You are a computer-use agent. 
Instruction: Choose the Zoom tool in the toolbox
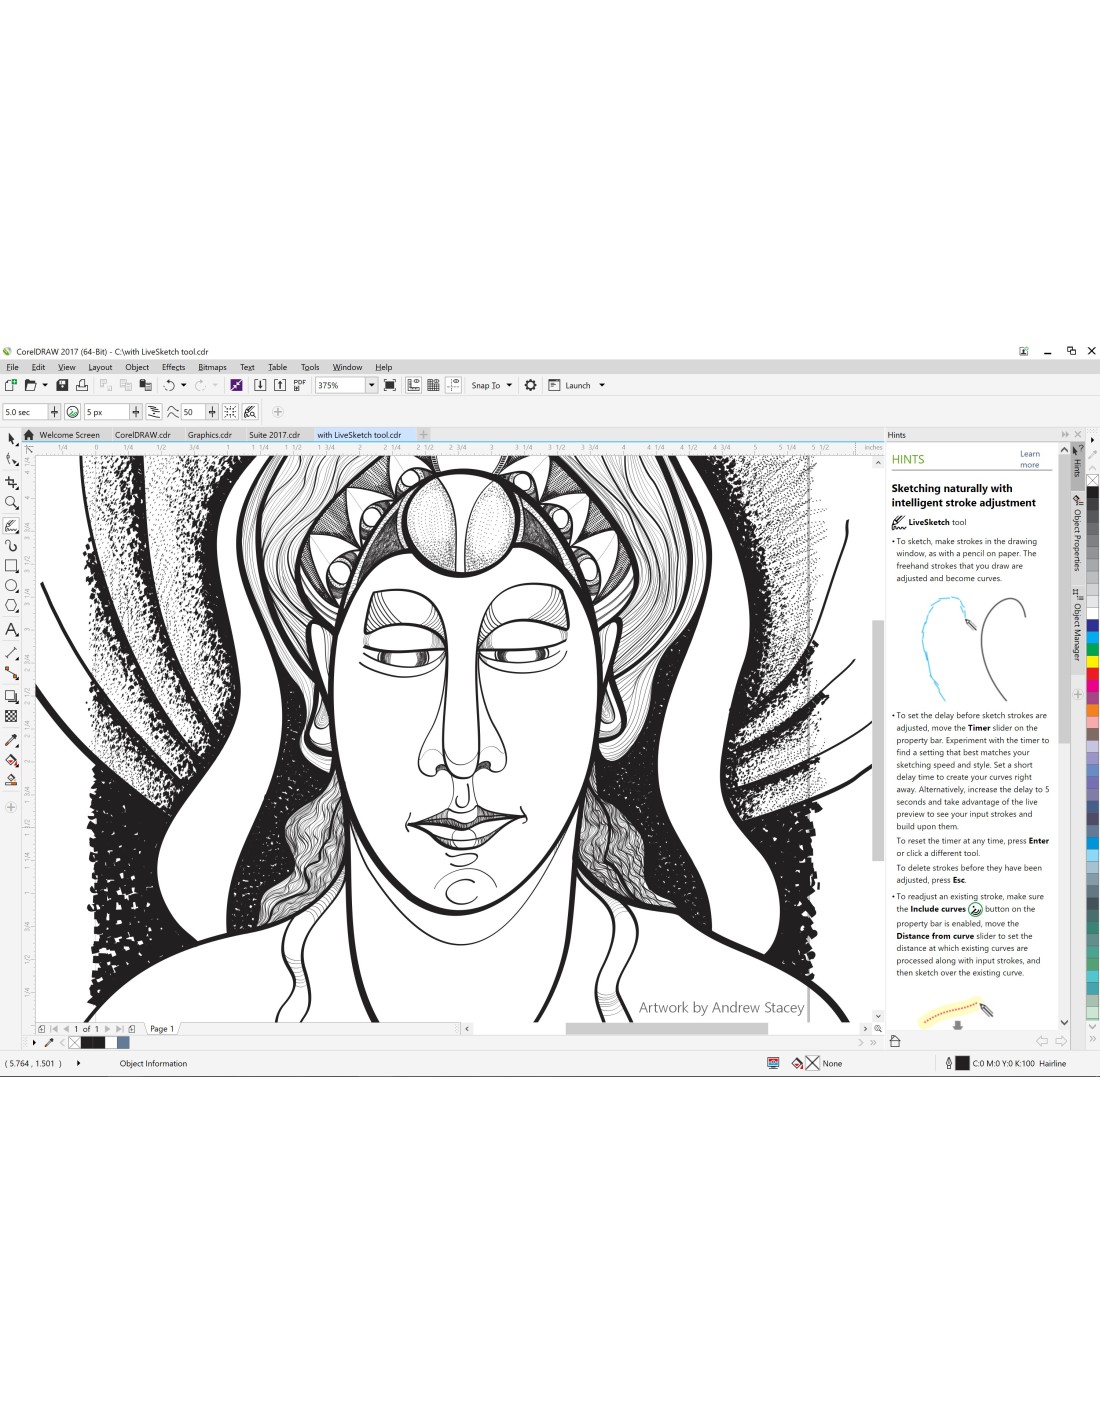(x=12, y=503)
